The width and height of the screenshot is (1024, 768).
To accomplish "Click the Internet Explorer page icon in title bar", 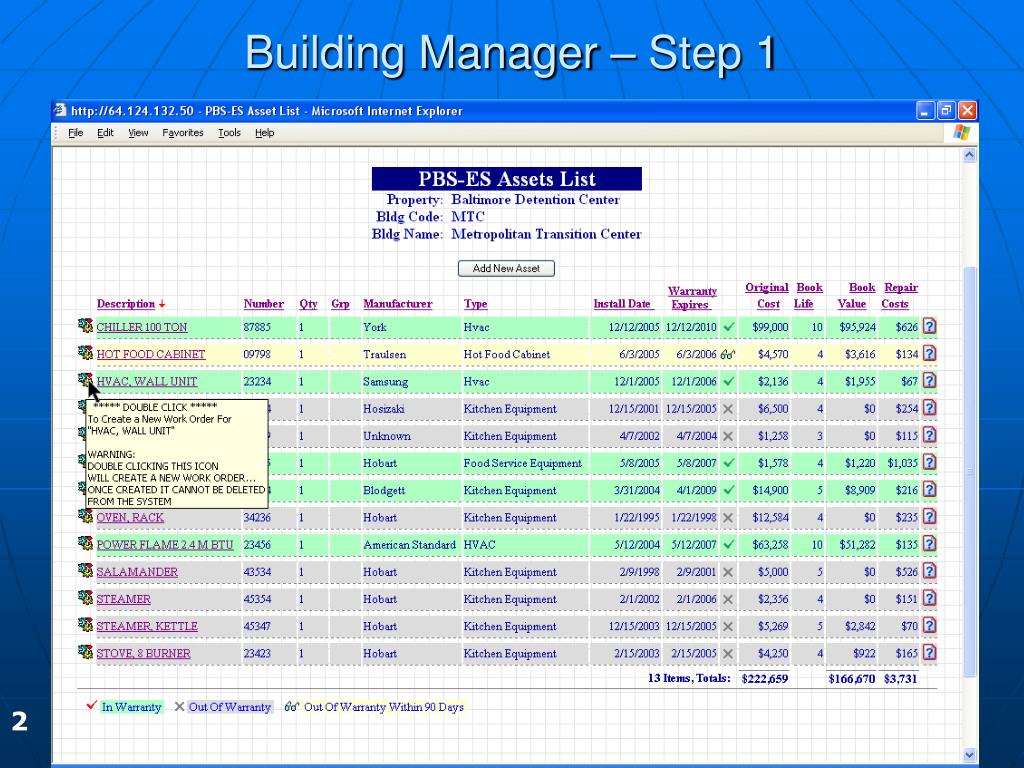I will coord(61,110).
